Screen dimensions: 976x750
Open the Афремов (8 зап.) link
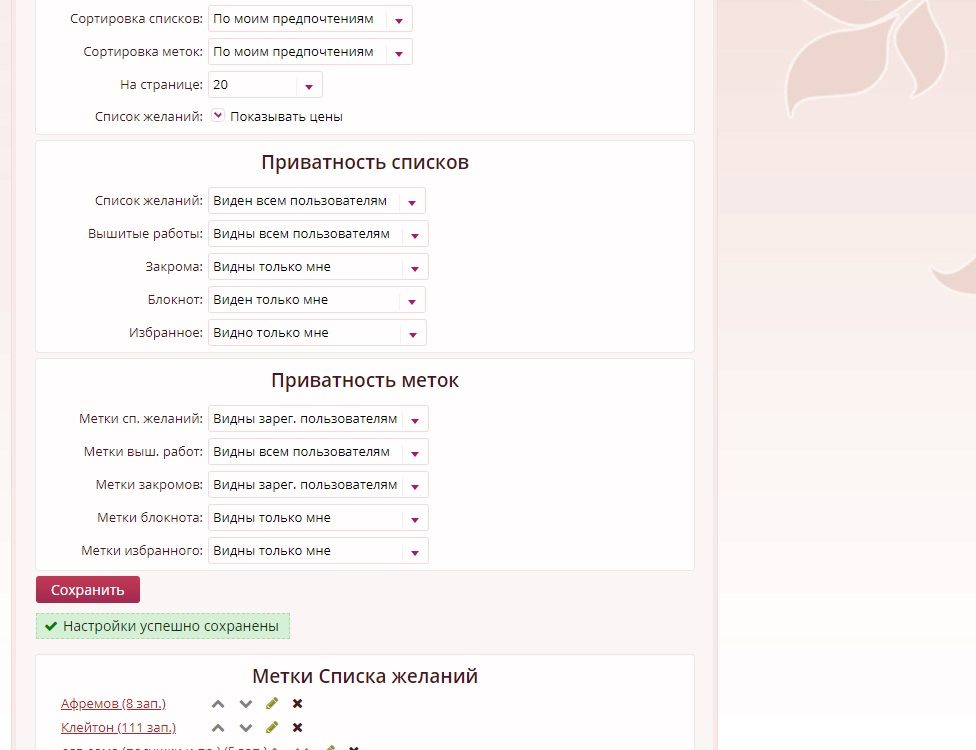113,704
